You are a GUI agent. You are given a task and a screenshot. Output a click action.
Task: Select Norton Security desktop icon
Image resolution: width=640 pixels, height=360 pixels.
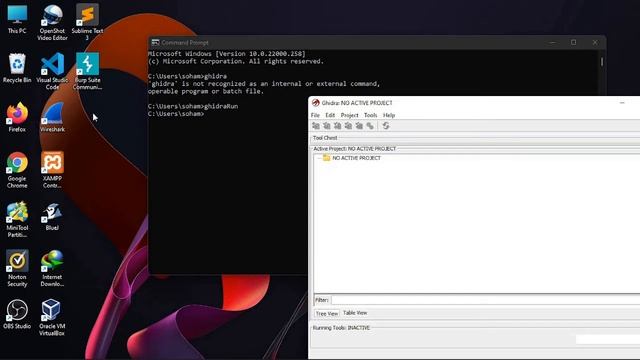click(x=17, y=269)
